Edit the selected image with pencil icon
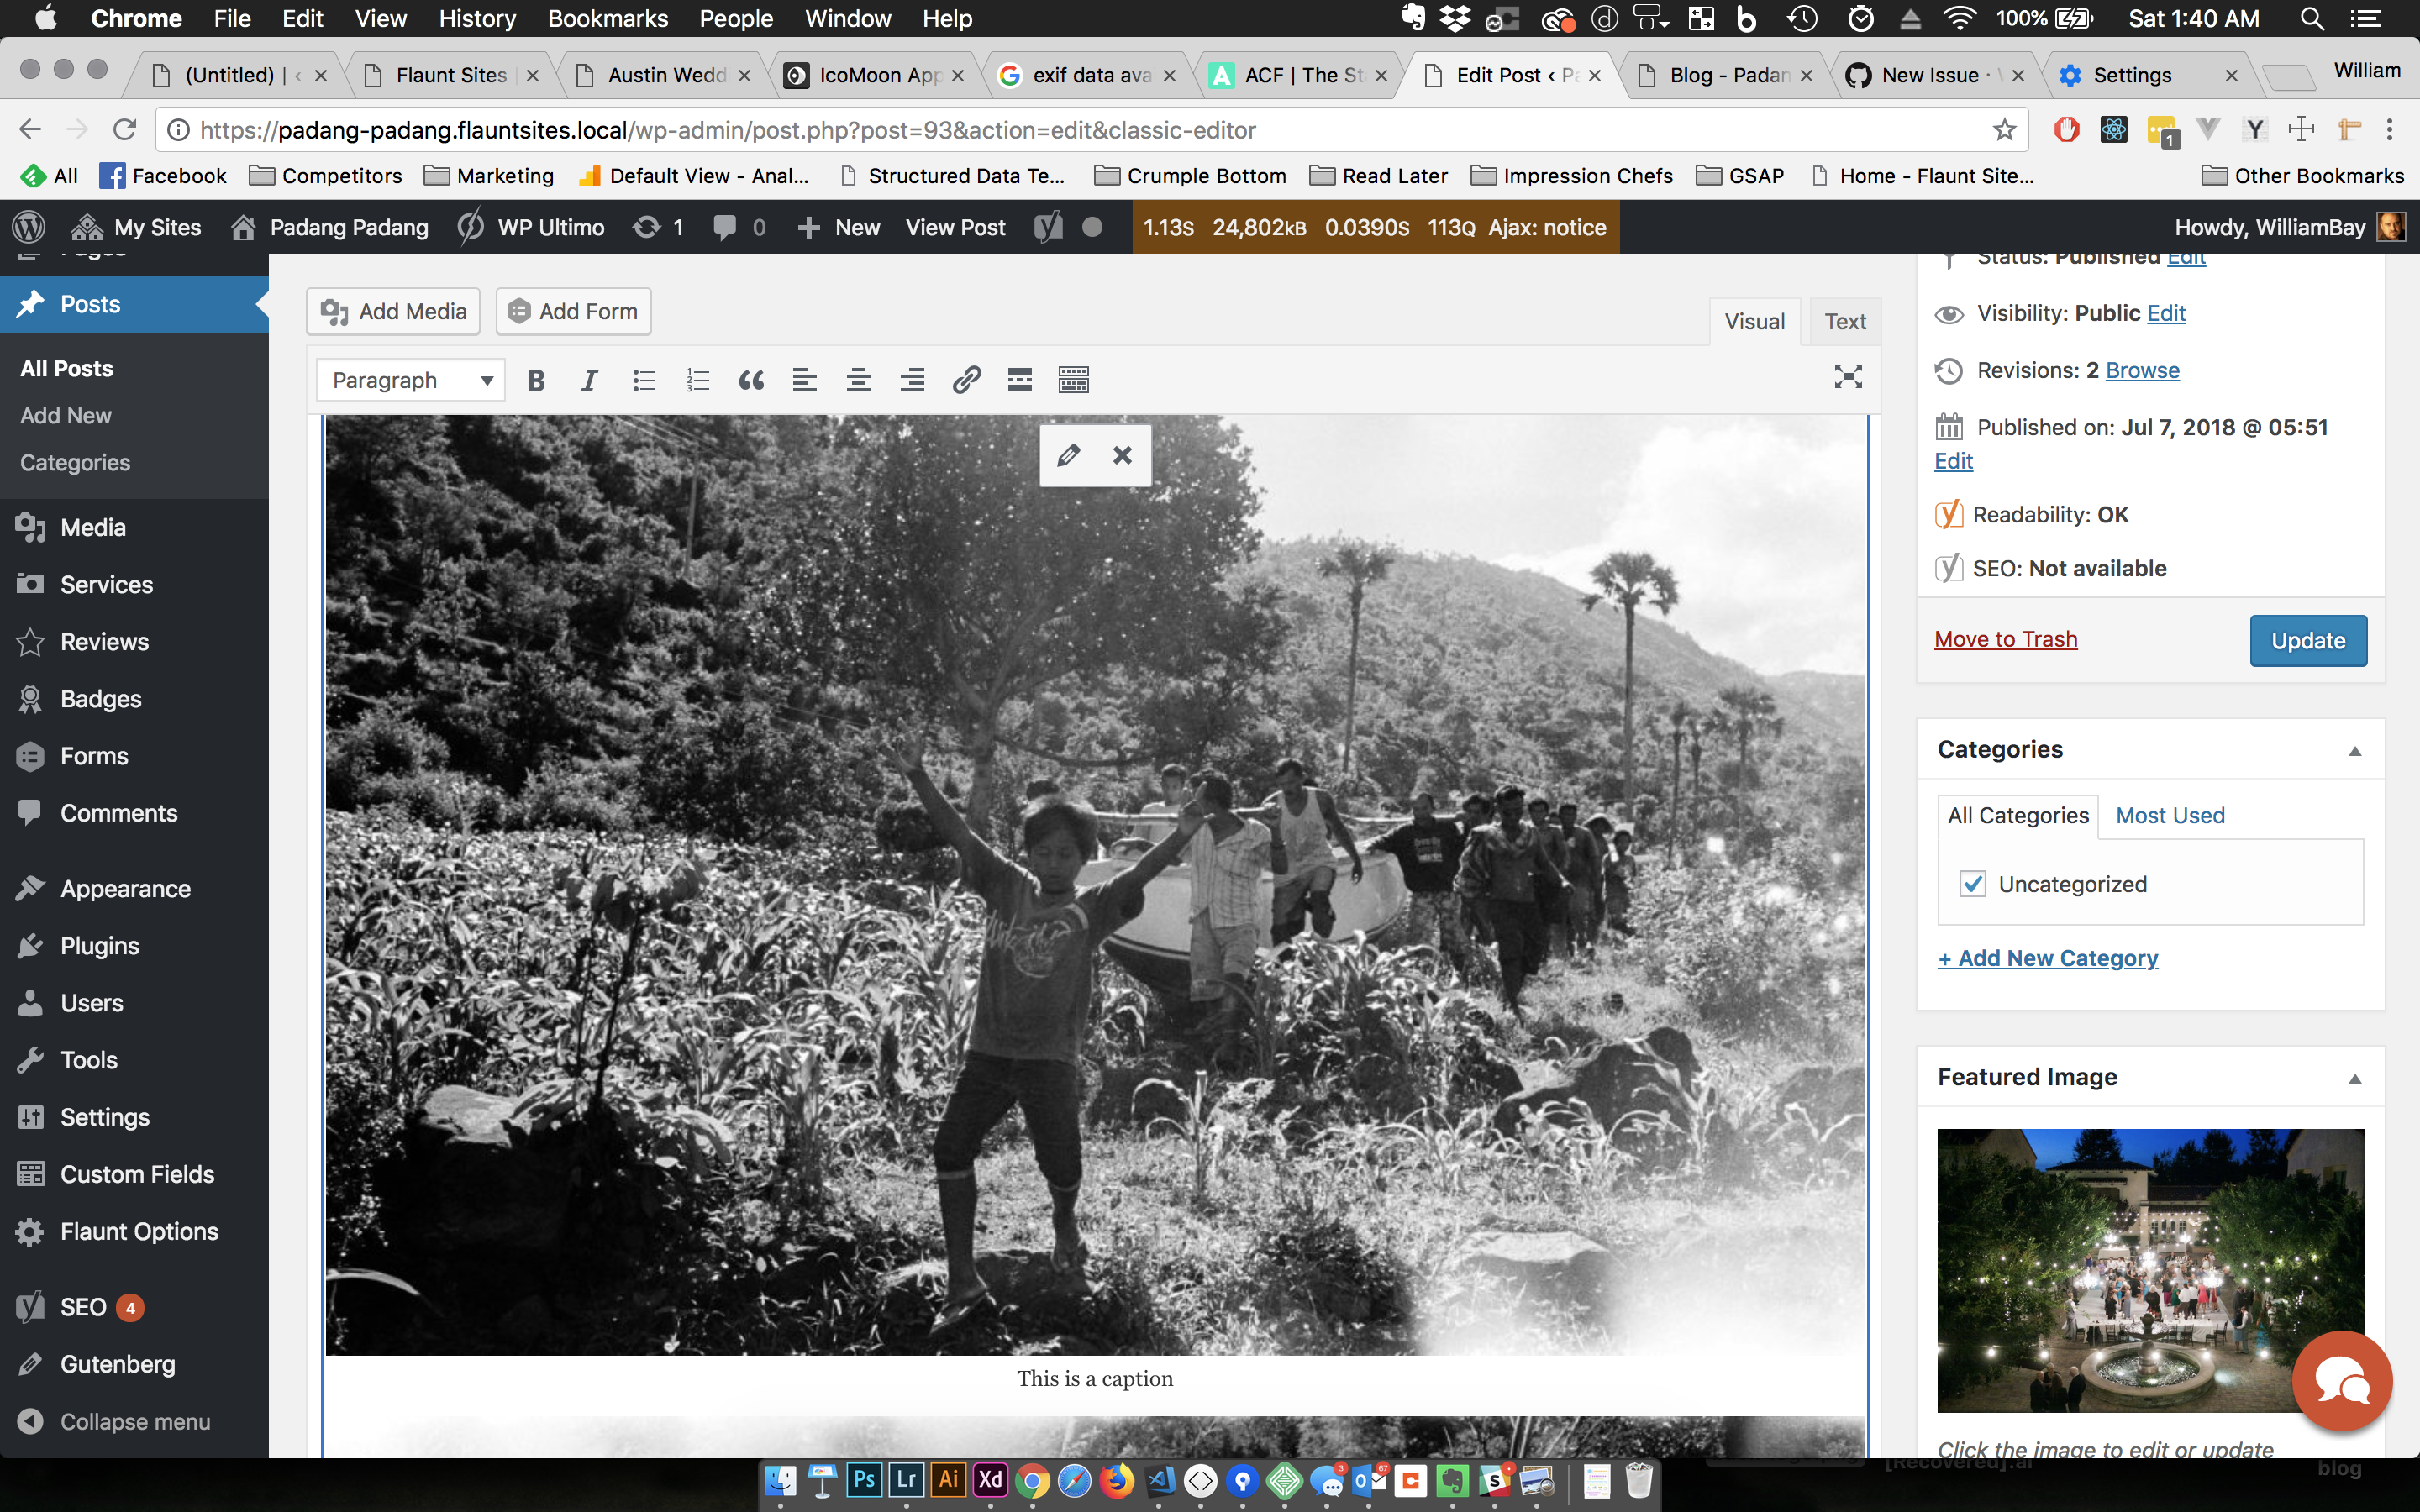 1068,456
